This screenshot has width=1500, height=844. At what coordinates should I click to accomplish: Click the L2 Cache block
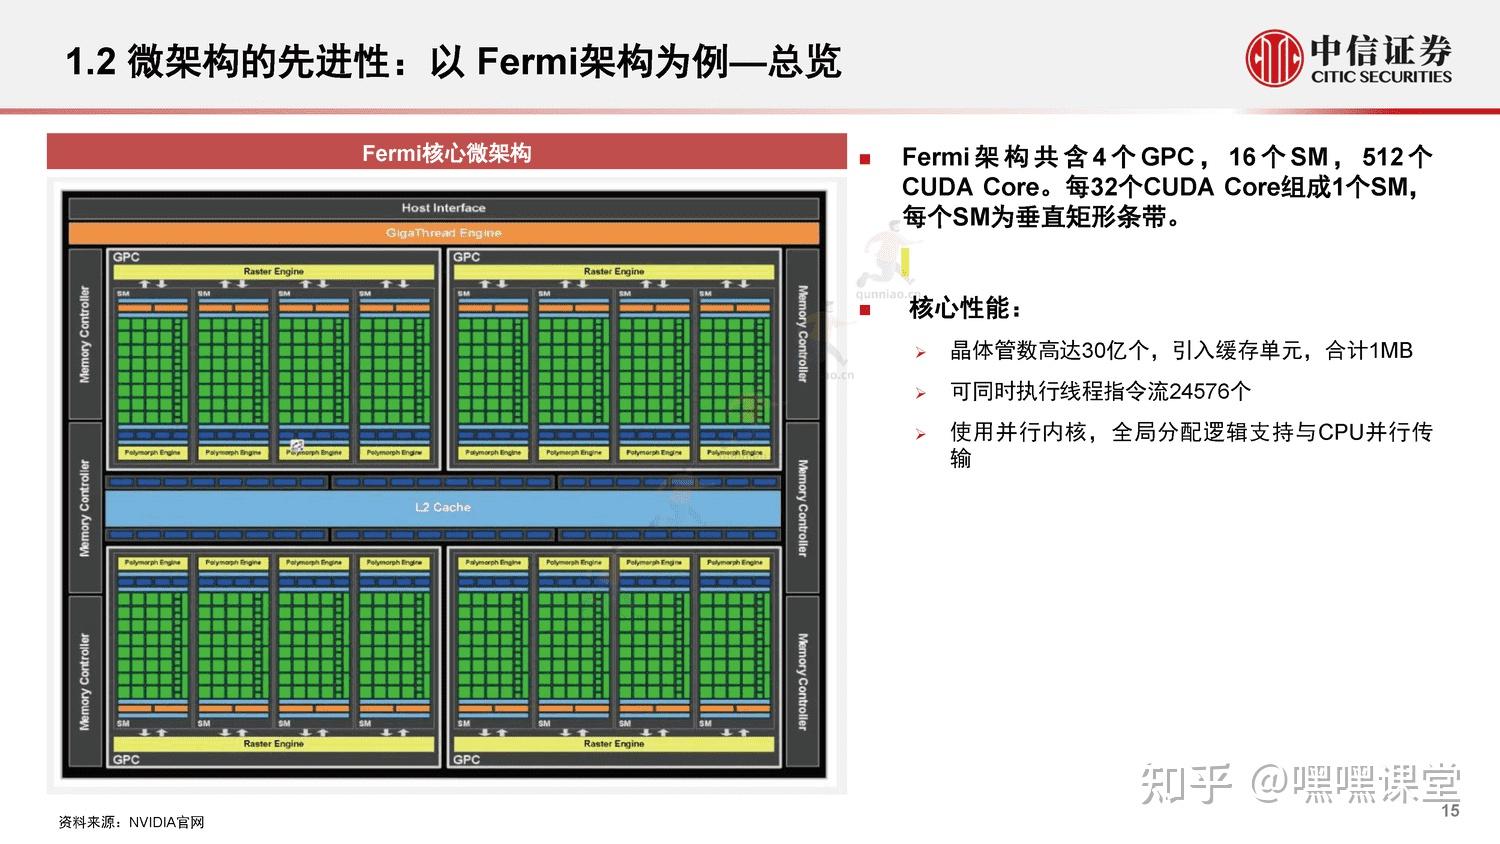443,507
